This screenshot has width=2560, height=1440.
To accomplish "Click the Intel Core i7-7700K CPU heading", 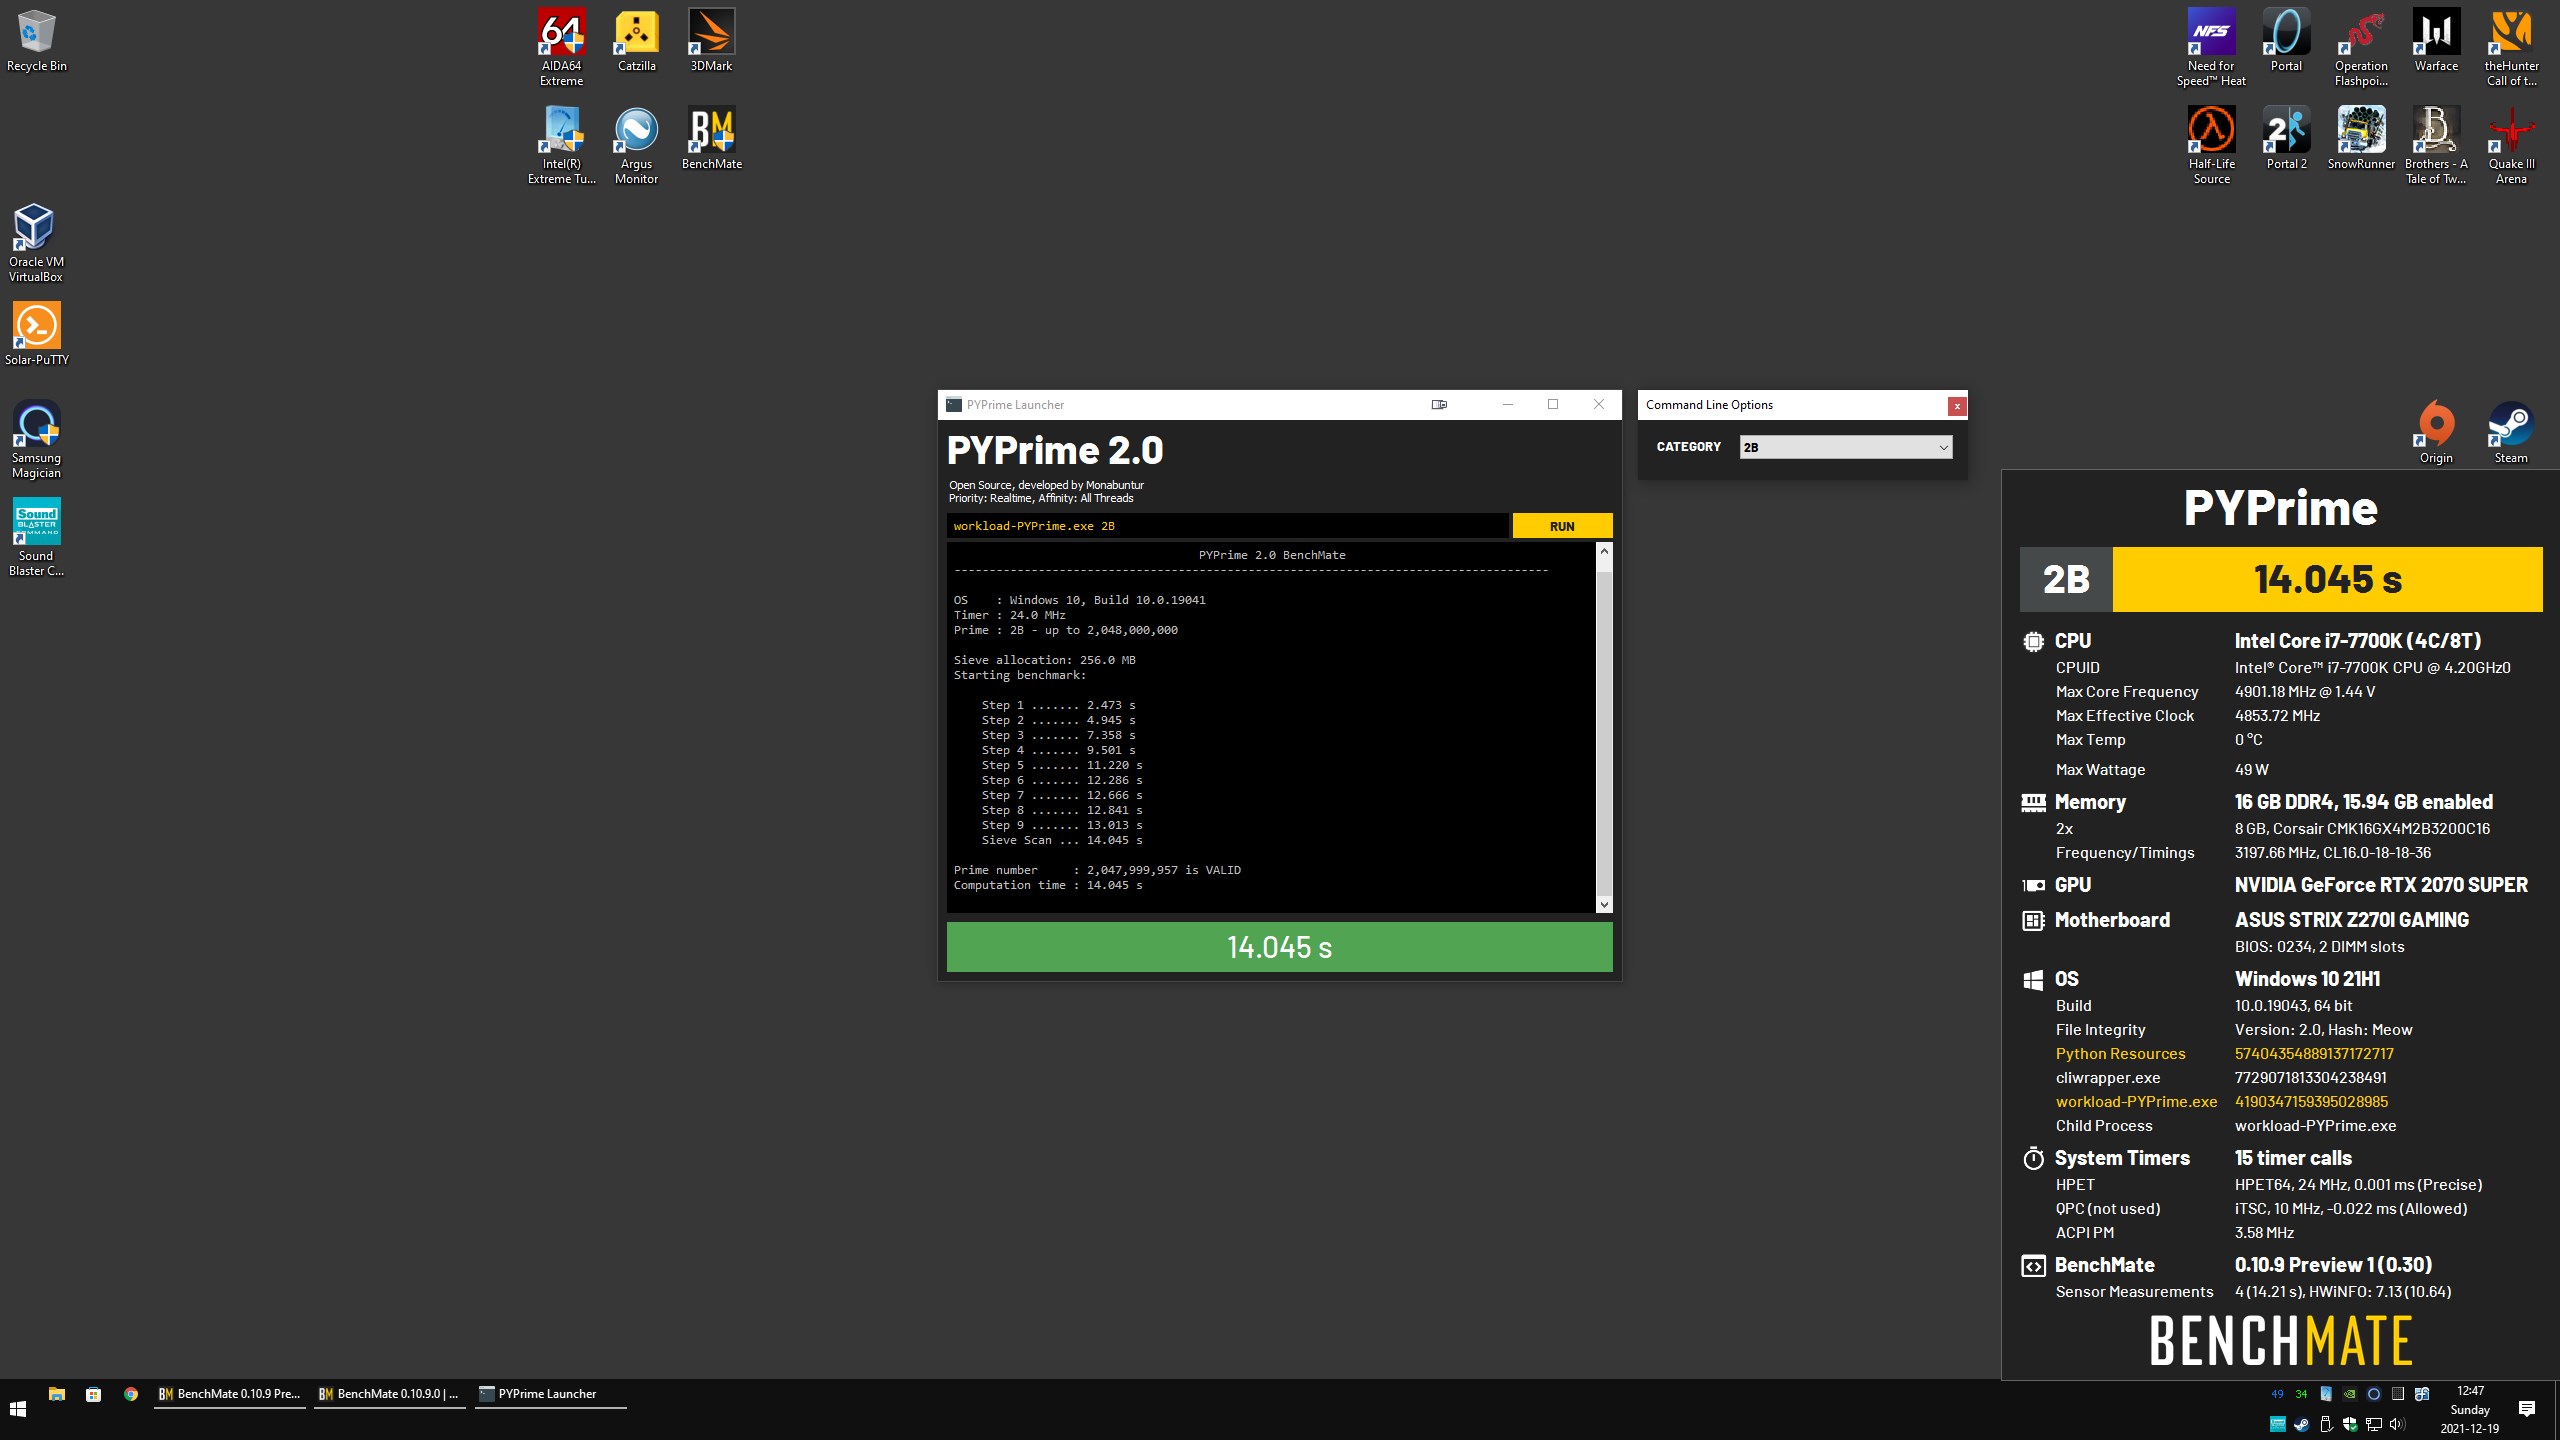I will point(2358,641).
